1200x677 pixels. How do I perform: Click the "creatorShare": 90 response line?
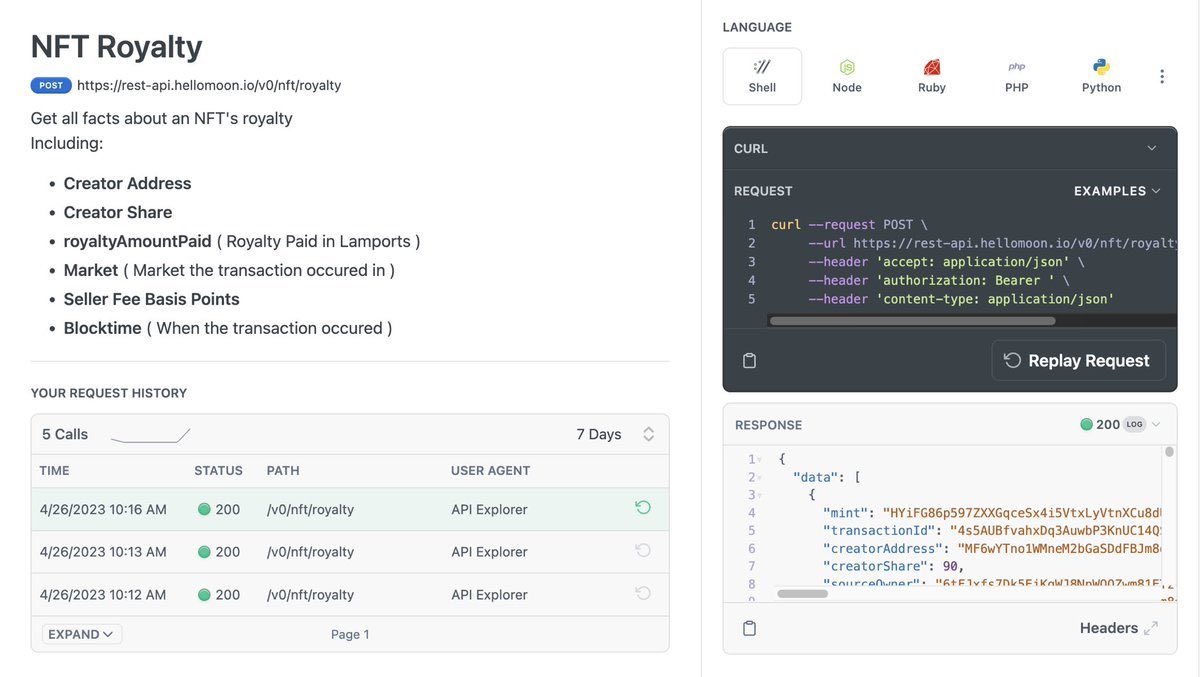[x=893, y=566]
